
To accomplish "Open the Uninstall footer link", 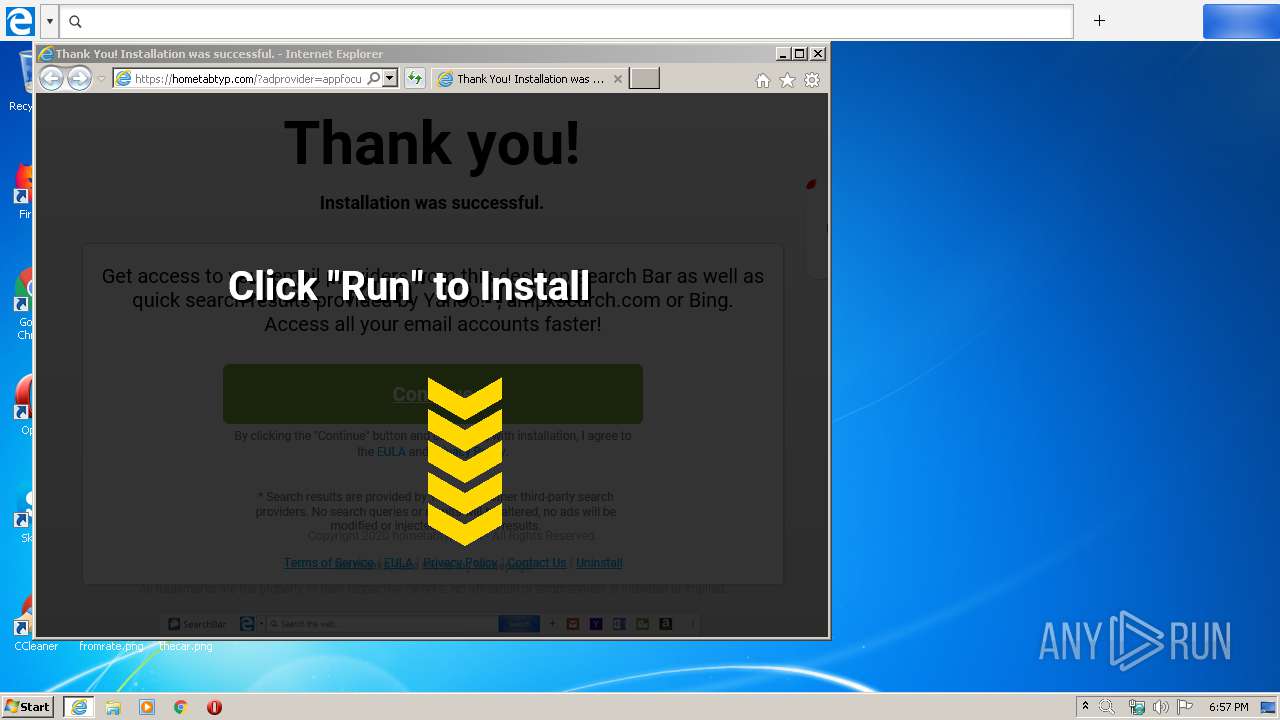I will coord(599,563).
